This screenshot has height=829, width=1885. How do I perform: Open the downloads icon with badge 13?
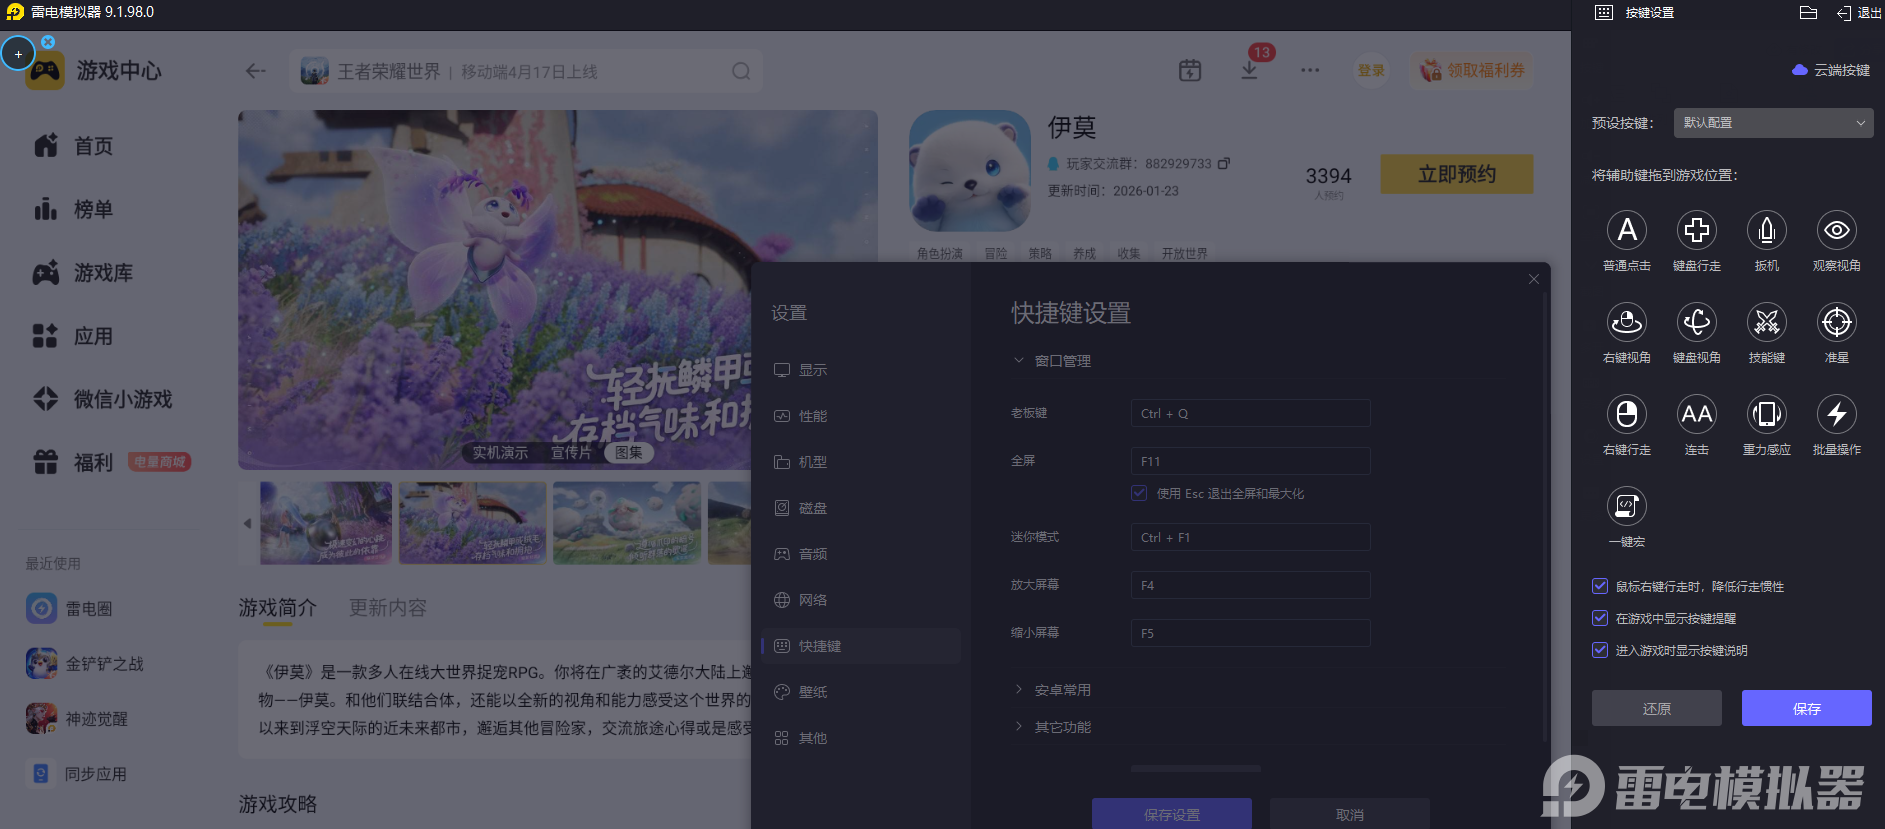click(1250, 70)
